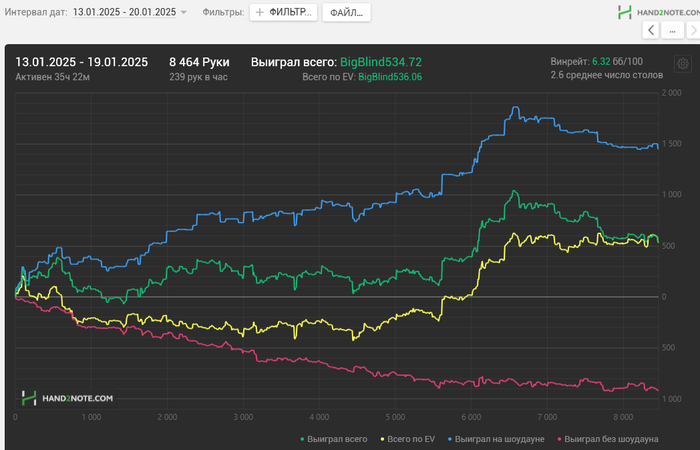This screenshot has width=700, height=450.
Task: Click the EV value BigBlind536.06
Action: pyautogui.click(x=390, y=76)
